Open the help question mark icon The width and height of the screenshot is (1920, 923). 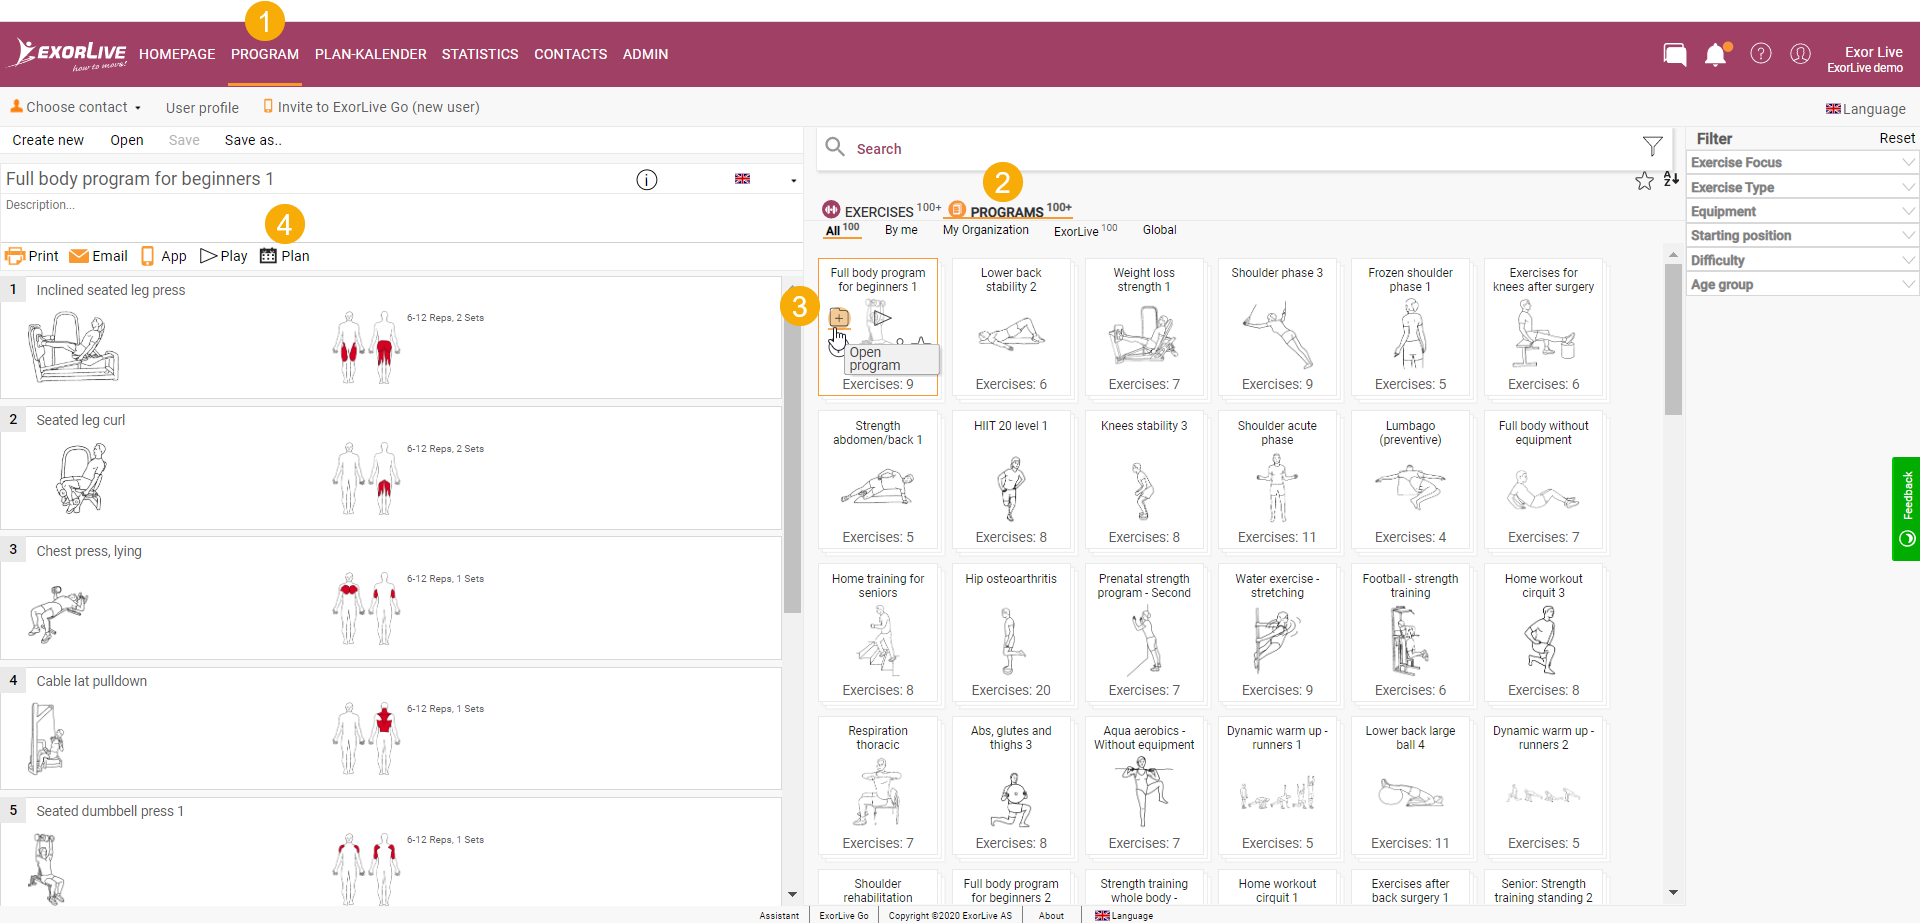coord(1761,54)
